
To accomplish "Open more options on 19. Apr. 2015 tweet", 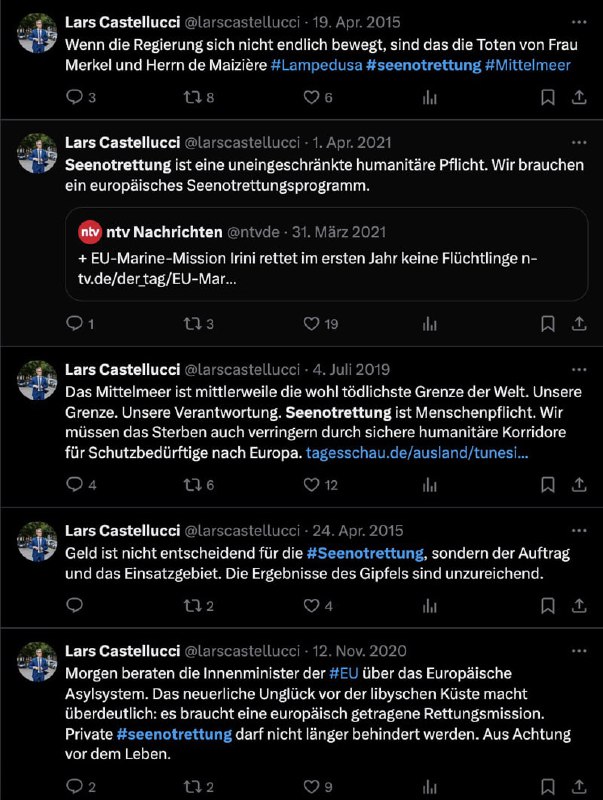I will [x=579, y=21].
